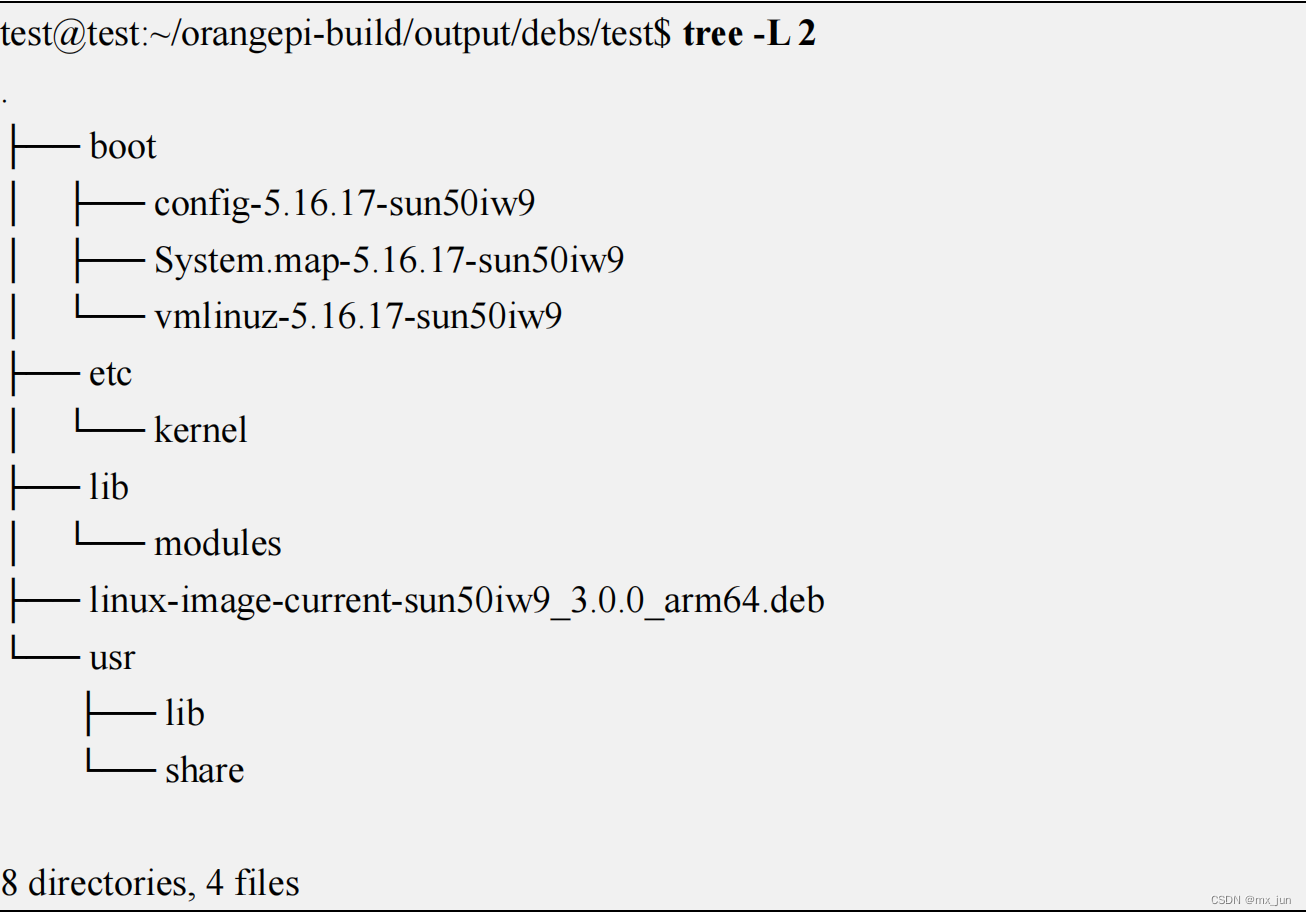1306x916 pixels.
Task: Click the CSDN @mx_jun watermark
Action: [x=1250, y=900]
